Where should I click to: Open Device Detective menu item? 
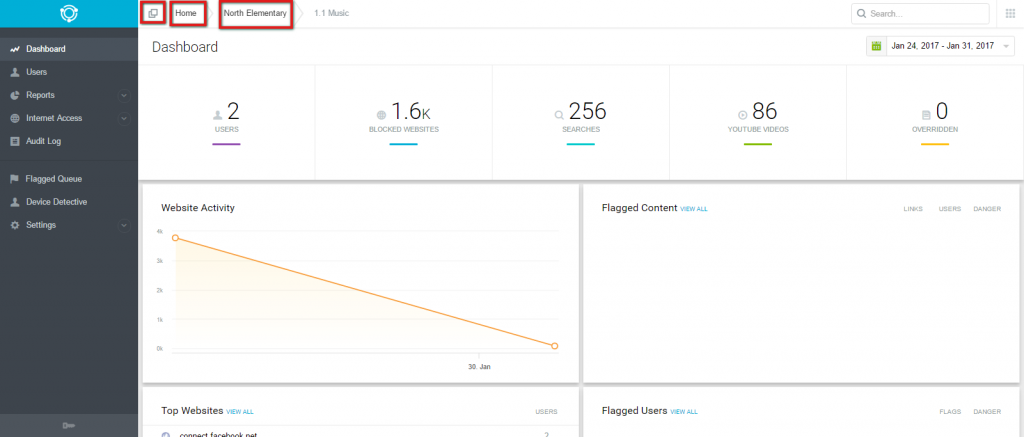click(69, 202)
